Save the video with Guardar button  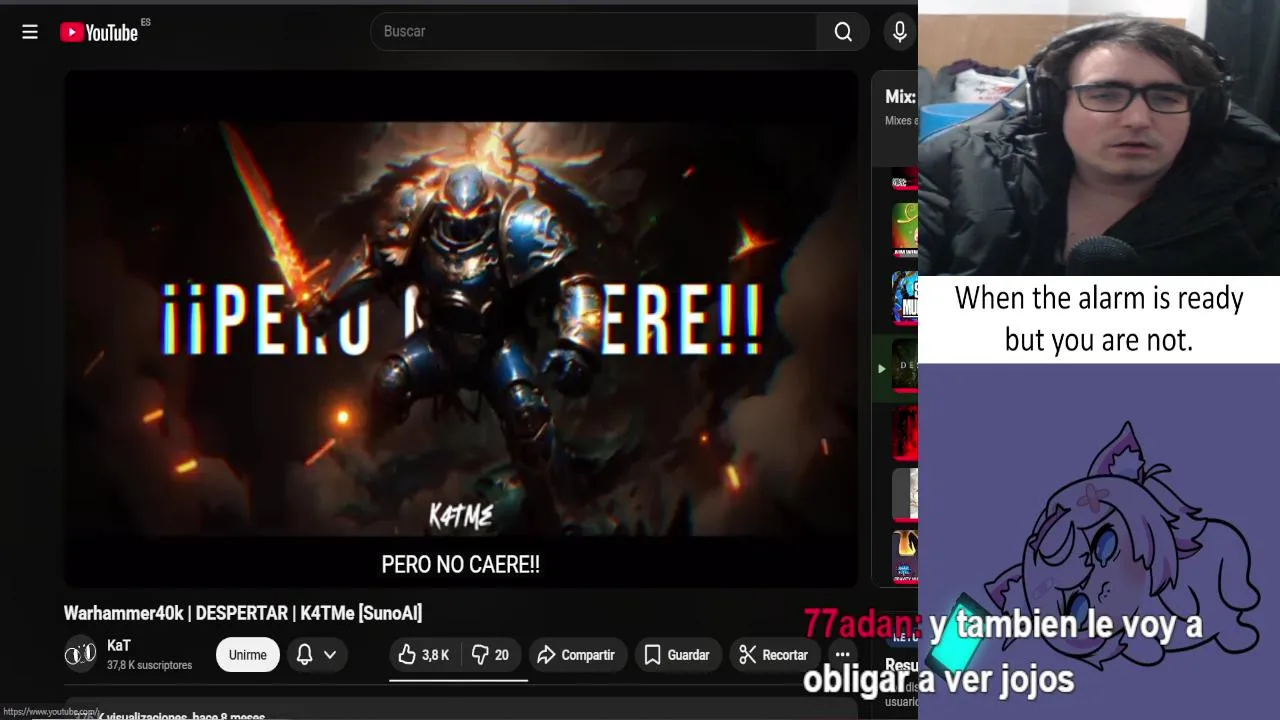pyautogui.click(x=678, y=655)
